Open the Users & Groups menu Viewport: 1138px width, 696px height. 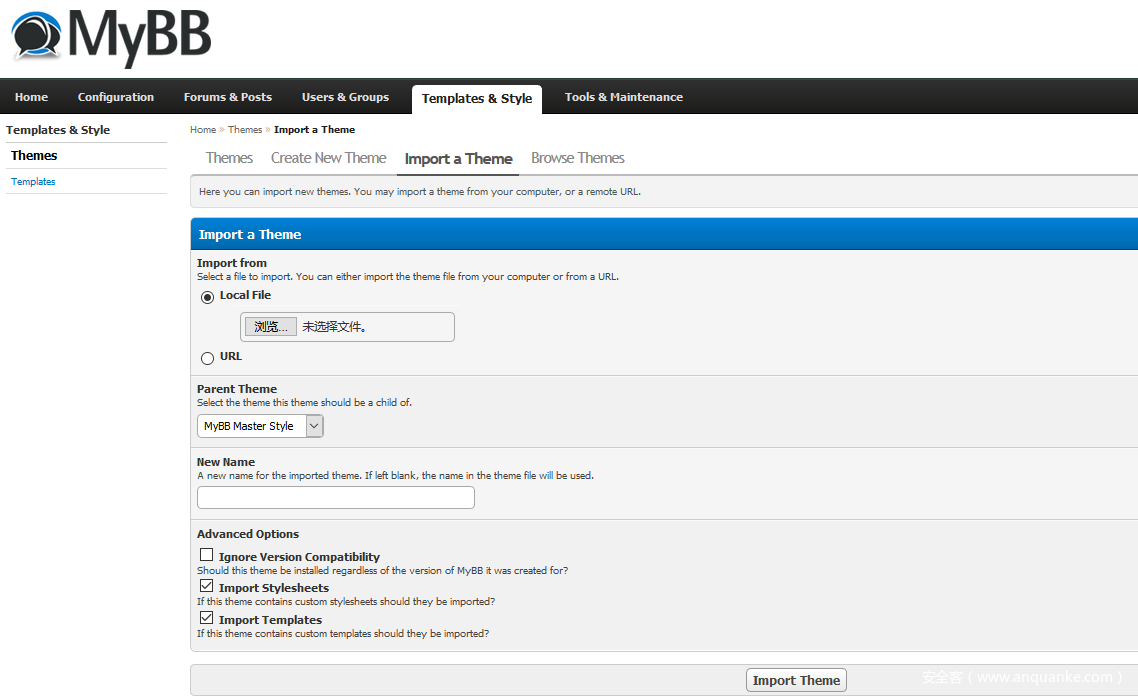345,97
